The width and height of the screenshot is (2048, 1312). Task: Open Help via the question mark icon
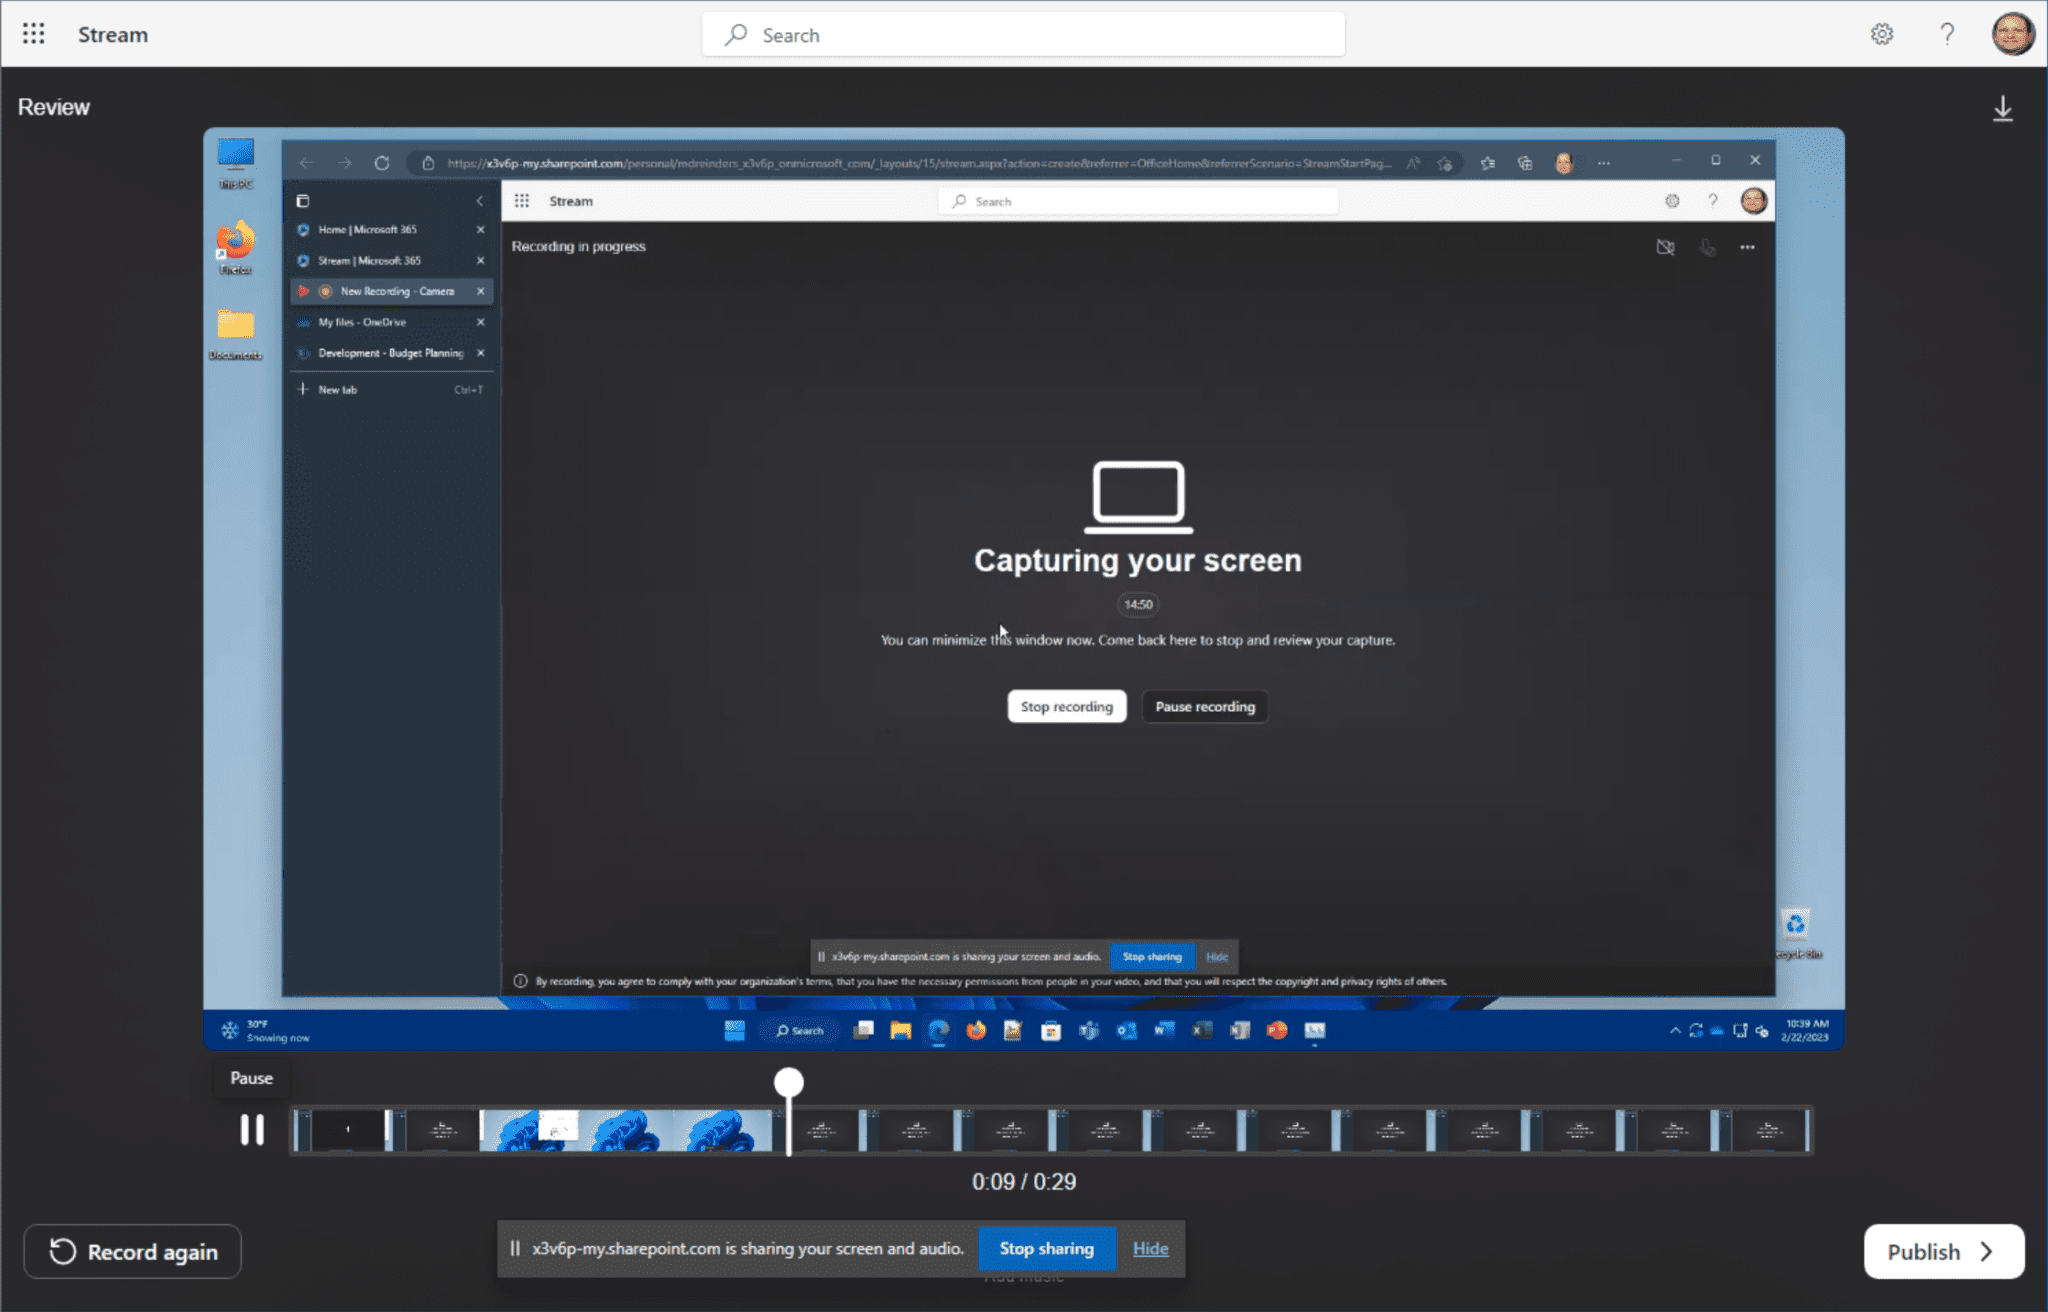coord(1946,33)
